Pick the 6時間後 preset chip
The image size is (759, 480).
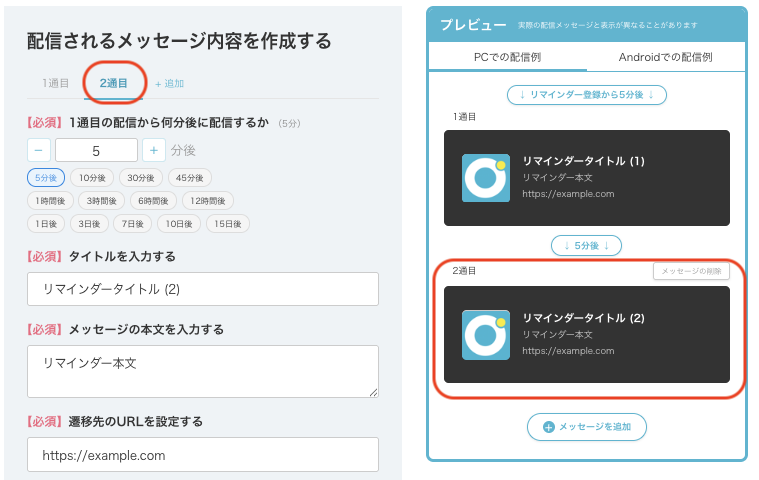click(153, 201)
